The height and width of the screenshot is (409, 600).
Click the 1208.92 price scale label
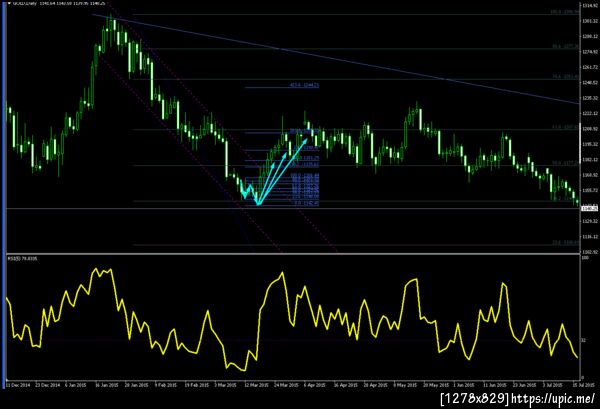pos(590,129)
